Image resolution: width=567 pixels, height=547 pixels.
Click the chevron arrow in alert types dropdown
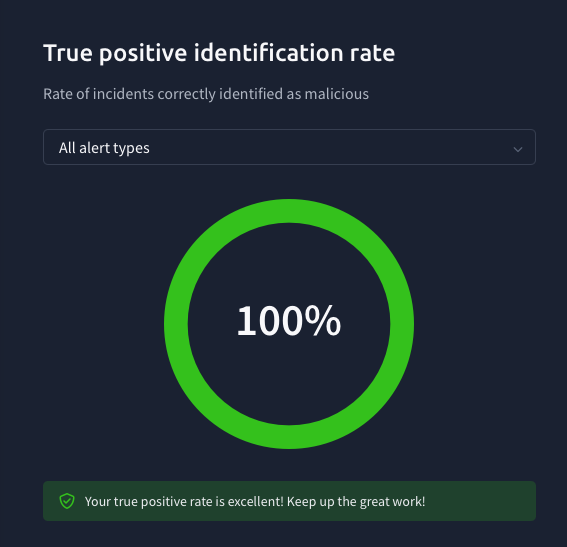518,149
